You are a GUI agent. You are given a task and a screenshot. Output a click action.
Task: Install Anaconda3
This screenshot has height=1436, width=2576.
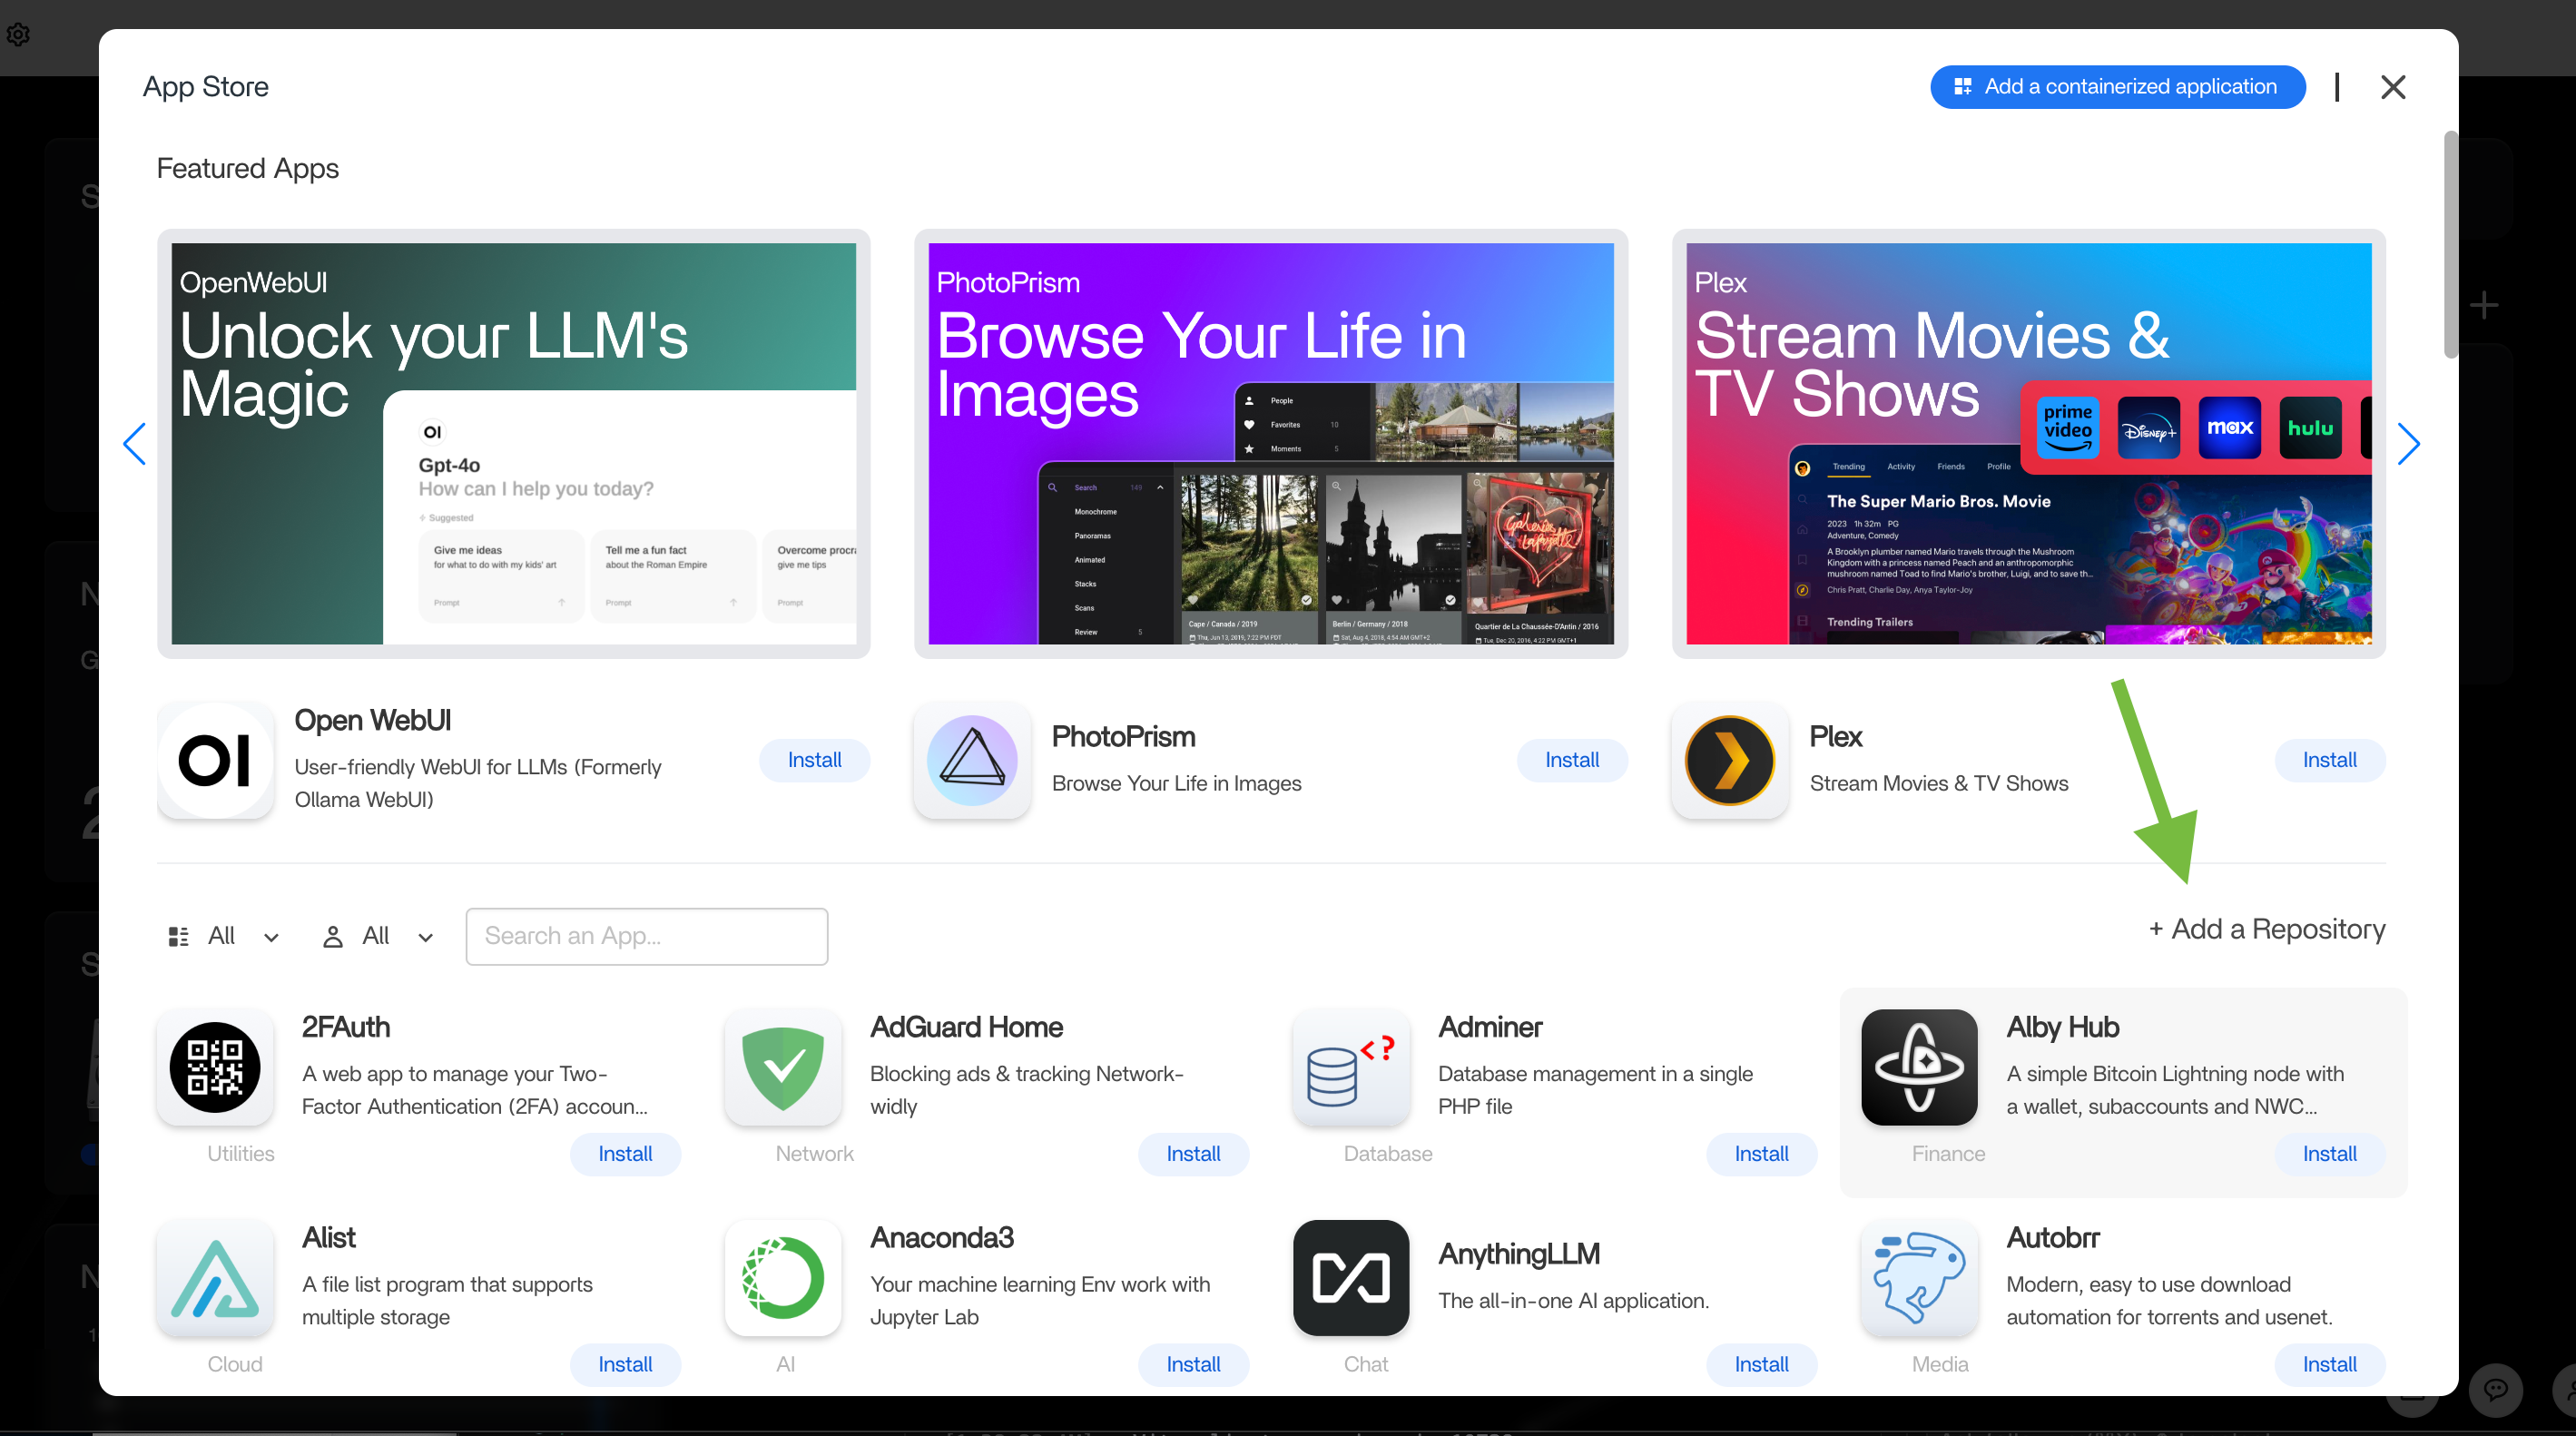point(1193,1364)
